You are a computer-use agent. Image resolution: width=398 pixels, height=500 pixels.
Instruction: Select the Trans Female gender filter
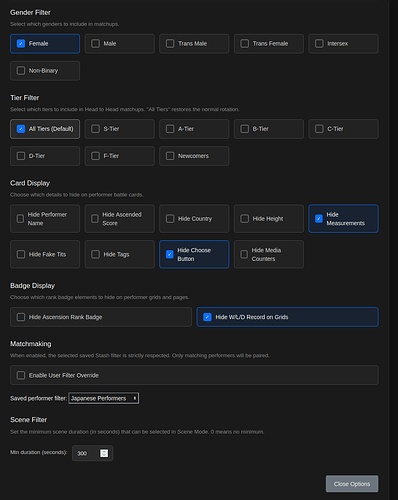245,44
